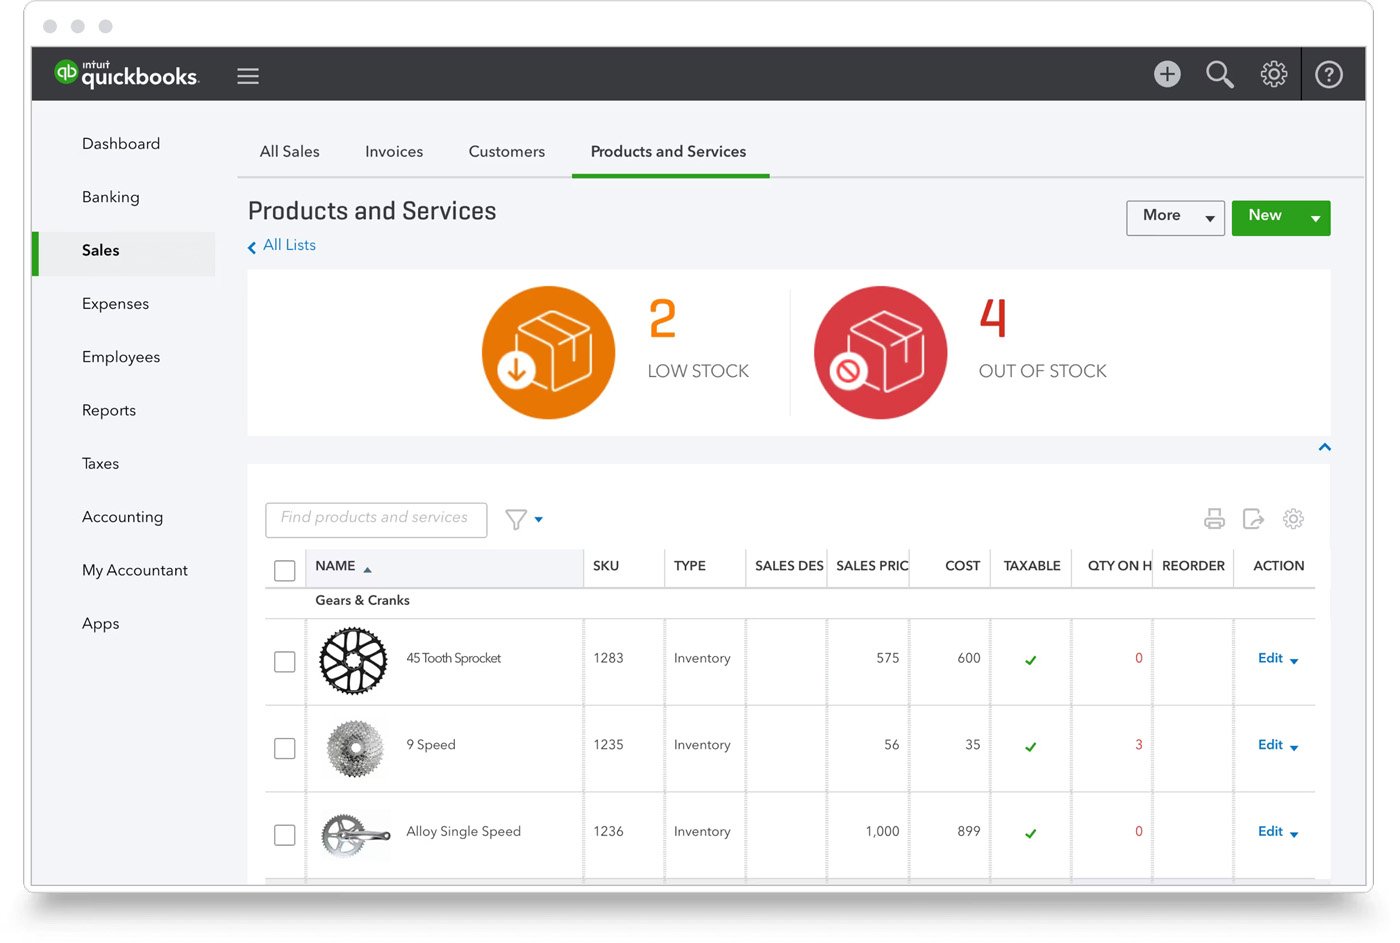
Task: Click the plus Create icon in header
Action: (1167, 75)
